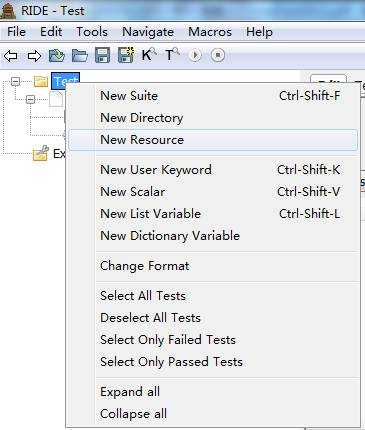The height and width of the screenshot is (430, 365).
Task: Choose New List Variable
Action: point(213,214)
